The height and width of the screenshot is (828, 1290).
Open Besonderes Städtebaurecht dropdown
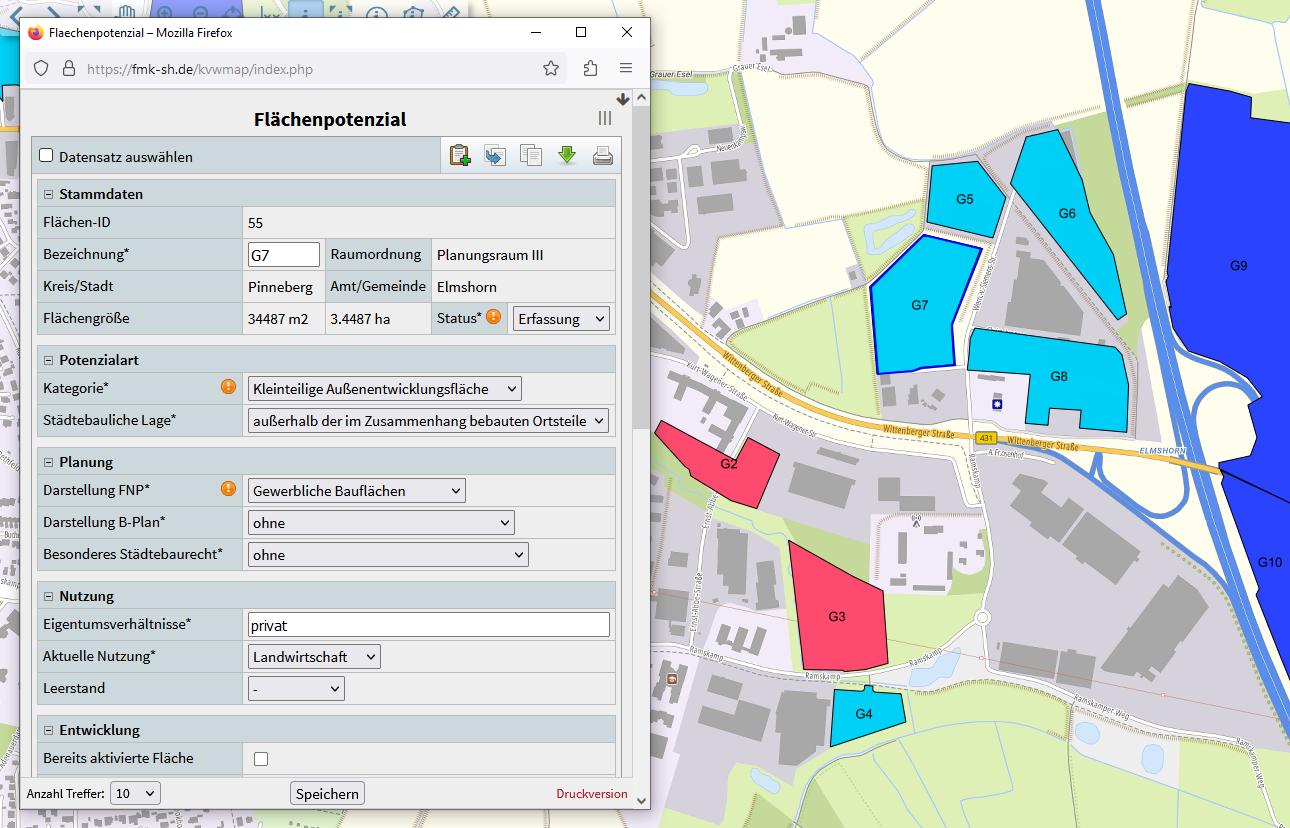tap(388, 555)
